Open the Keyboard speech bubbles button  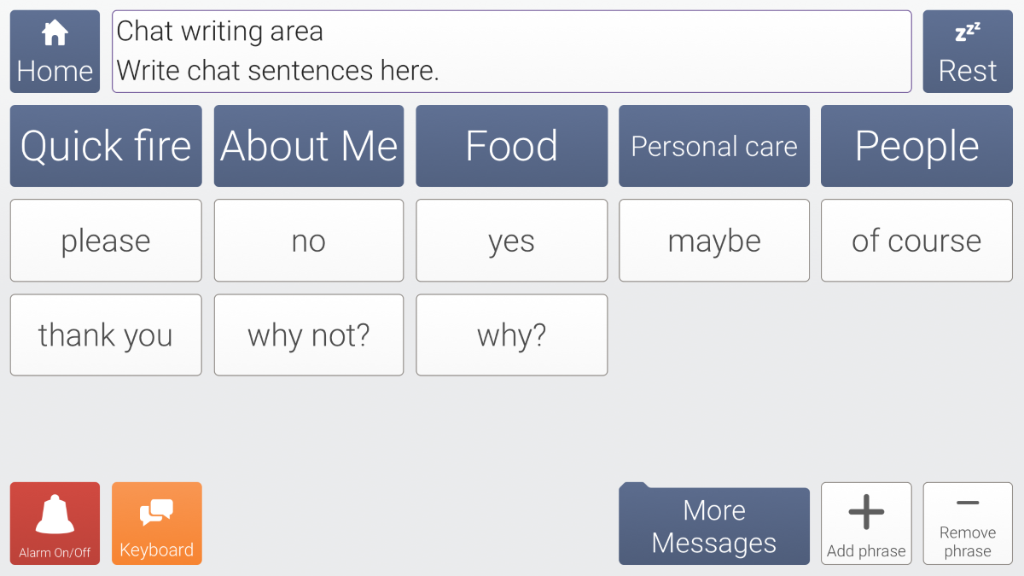tap(156, 524)
